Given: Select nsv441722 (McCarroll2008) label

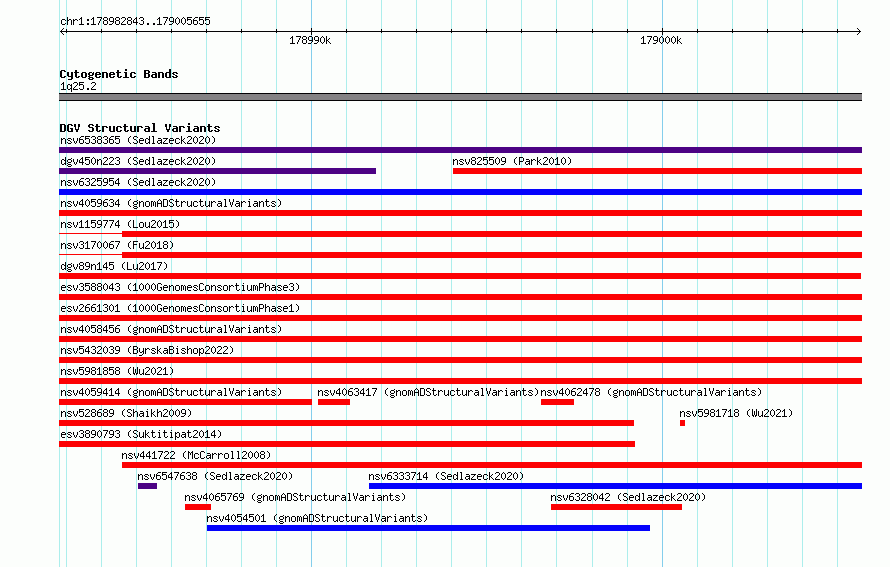Looking at the screenshot, I should pyautogui.click(x=196, y=455).
